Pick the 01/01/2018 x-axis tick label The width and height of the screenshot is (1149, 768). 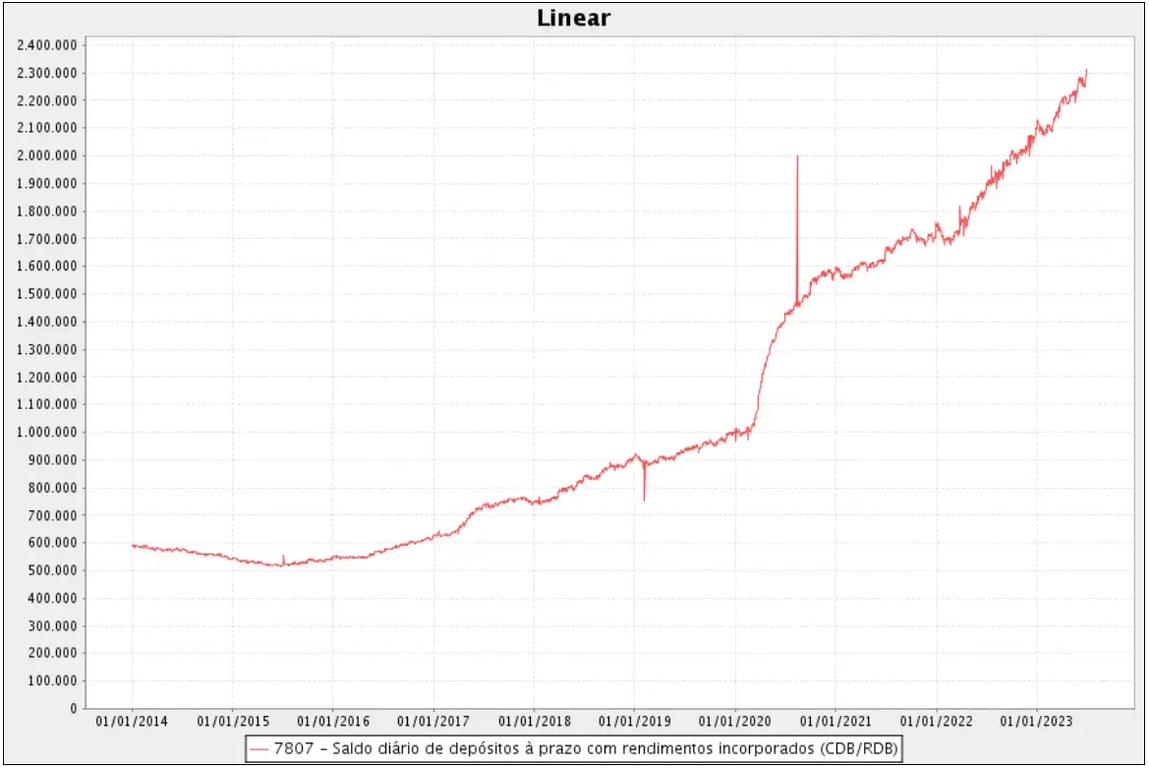533,721
